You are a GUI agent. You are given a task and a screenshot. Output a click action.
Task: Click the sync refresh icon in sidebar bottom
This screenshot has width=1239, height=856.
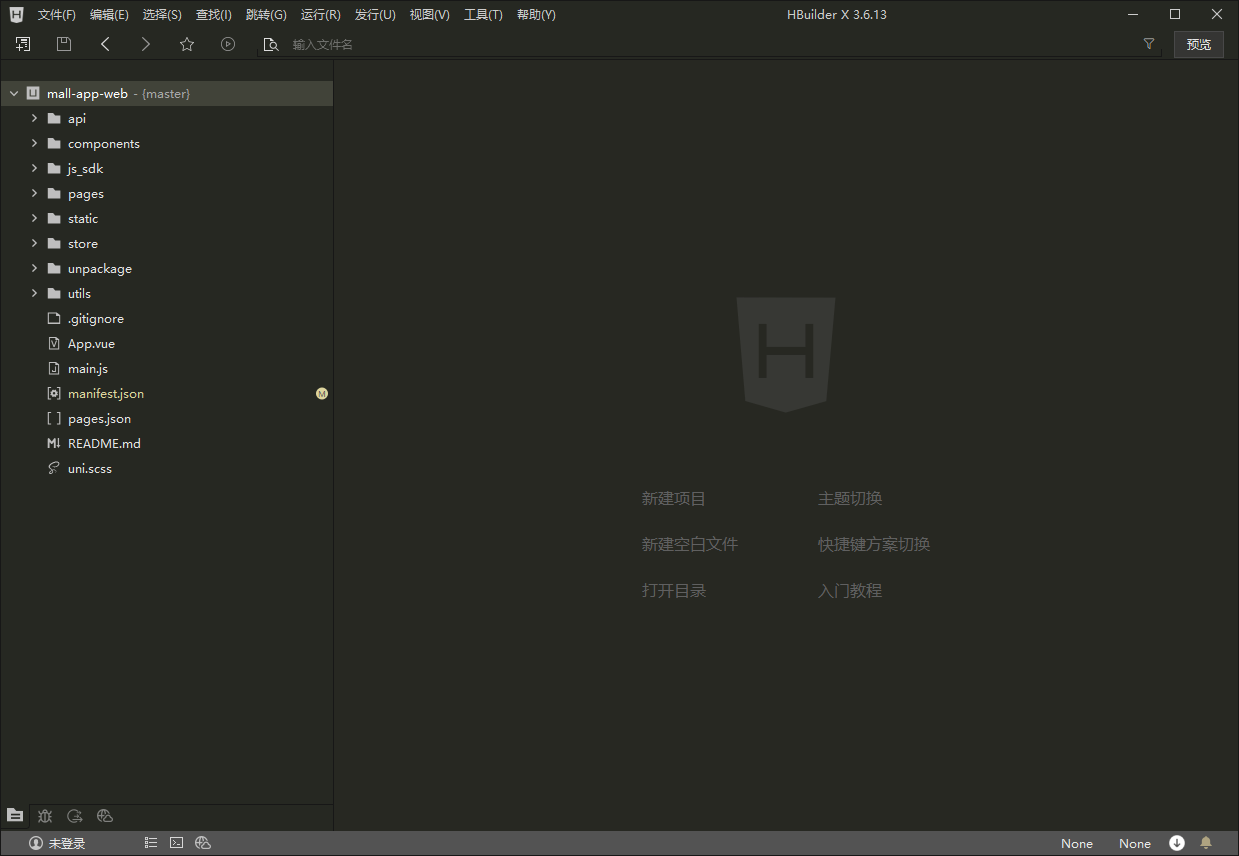[x=75, y=816]
